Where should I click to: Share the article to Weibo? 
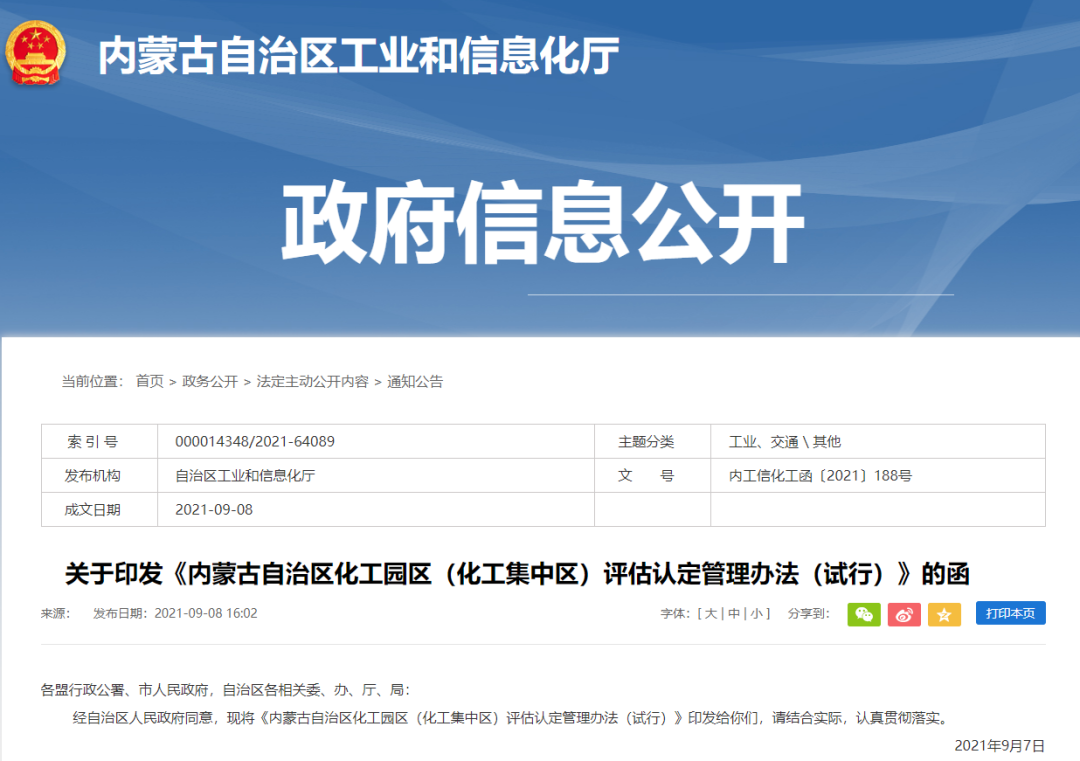click(x=904, y=614)
